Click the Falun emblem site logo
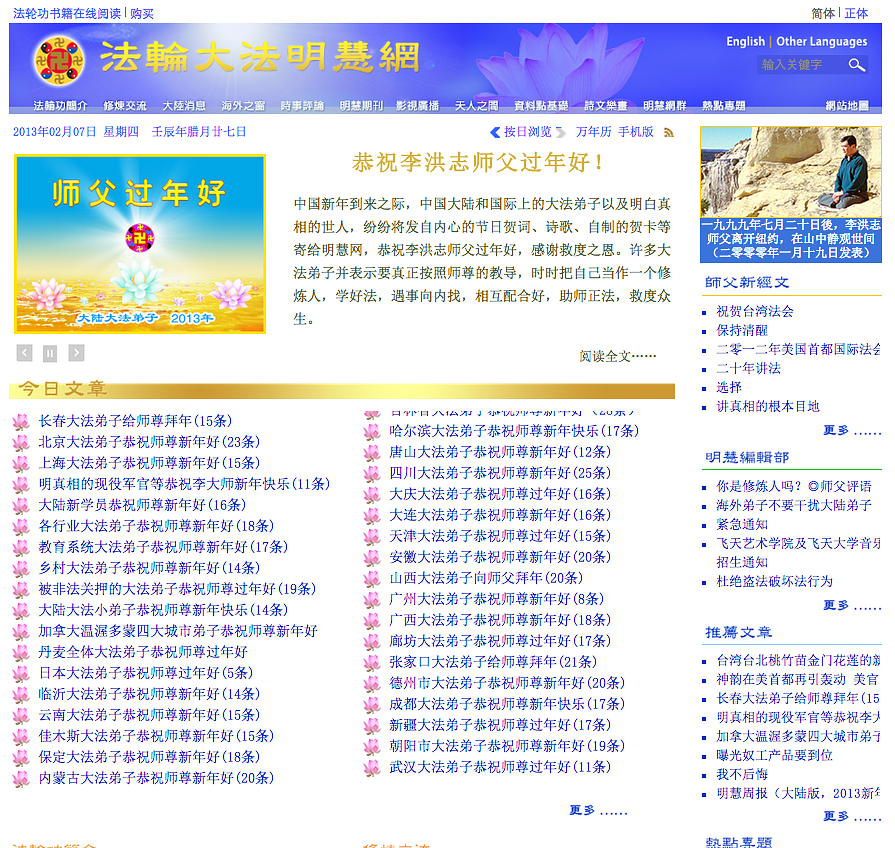The height and width of the screenshot is (848, 895). click(59, 61)
